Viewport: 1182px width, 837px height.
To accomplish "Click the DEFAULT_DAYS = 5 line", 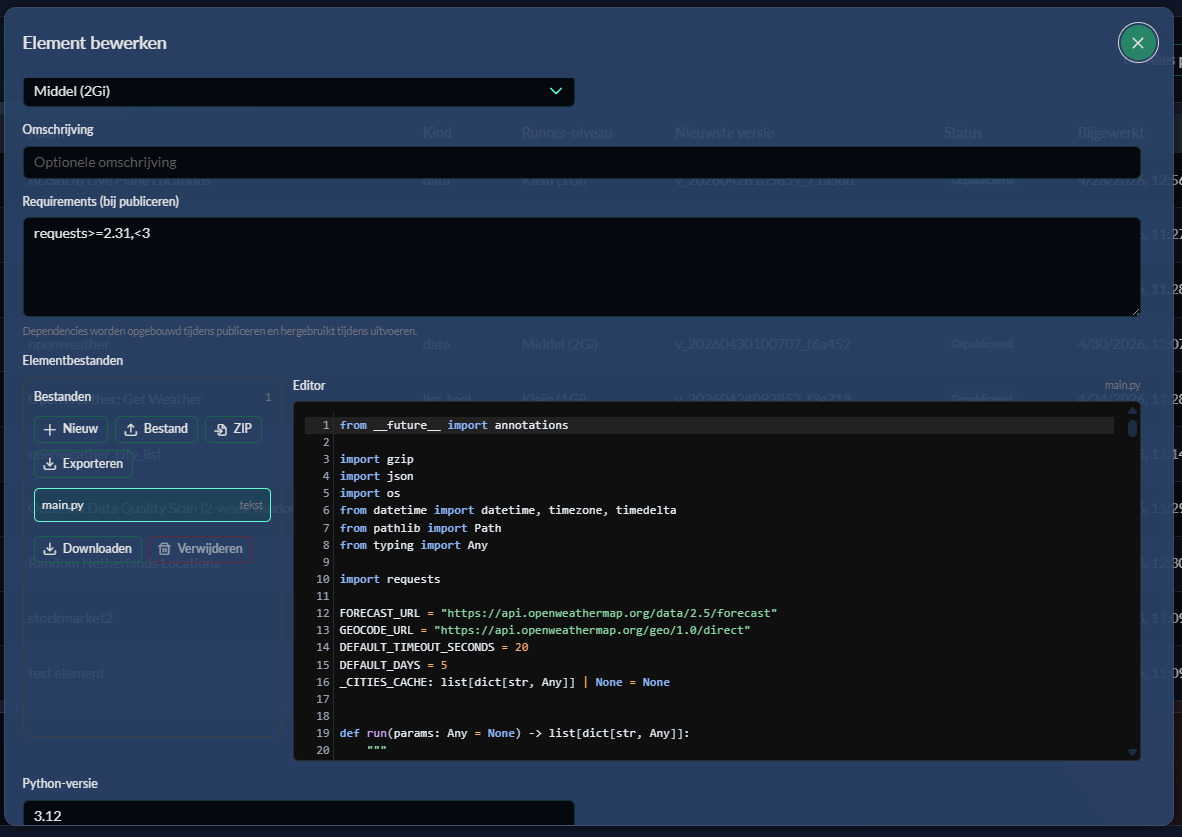I will 393,665.
